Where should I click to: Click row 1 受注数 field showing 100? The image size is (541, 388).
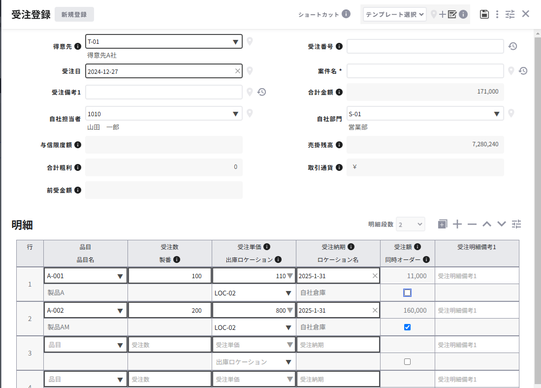pos(169,276)
